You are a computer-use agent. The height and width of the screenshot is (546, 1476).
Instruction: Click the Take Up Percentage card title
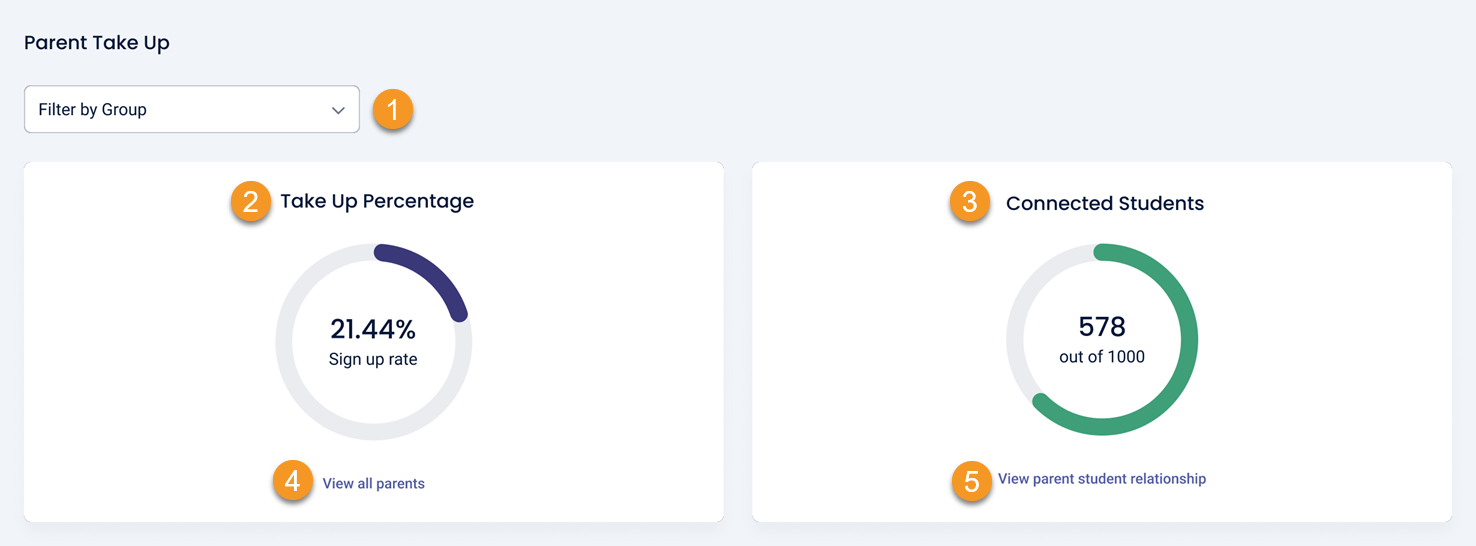[377, 201]
